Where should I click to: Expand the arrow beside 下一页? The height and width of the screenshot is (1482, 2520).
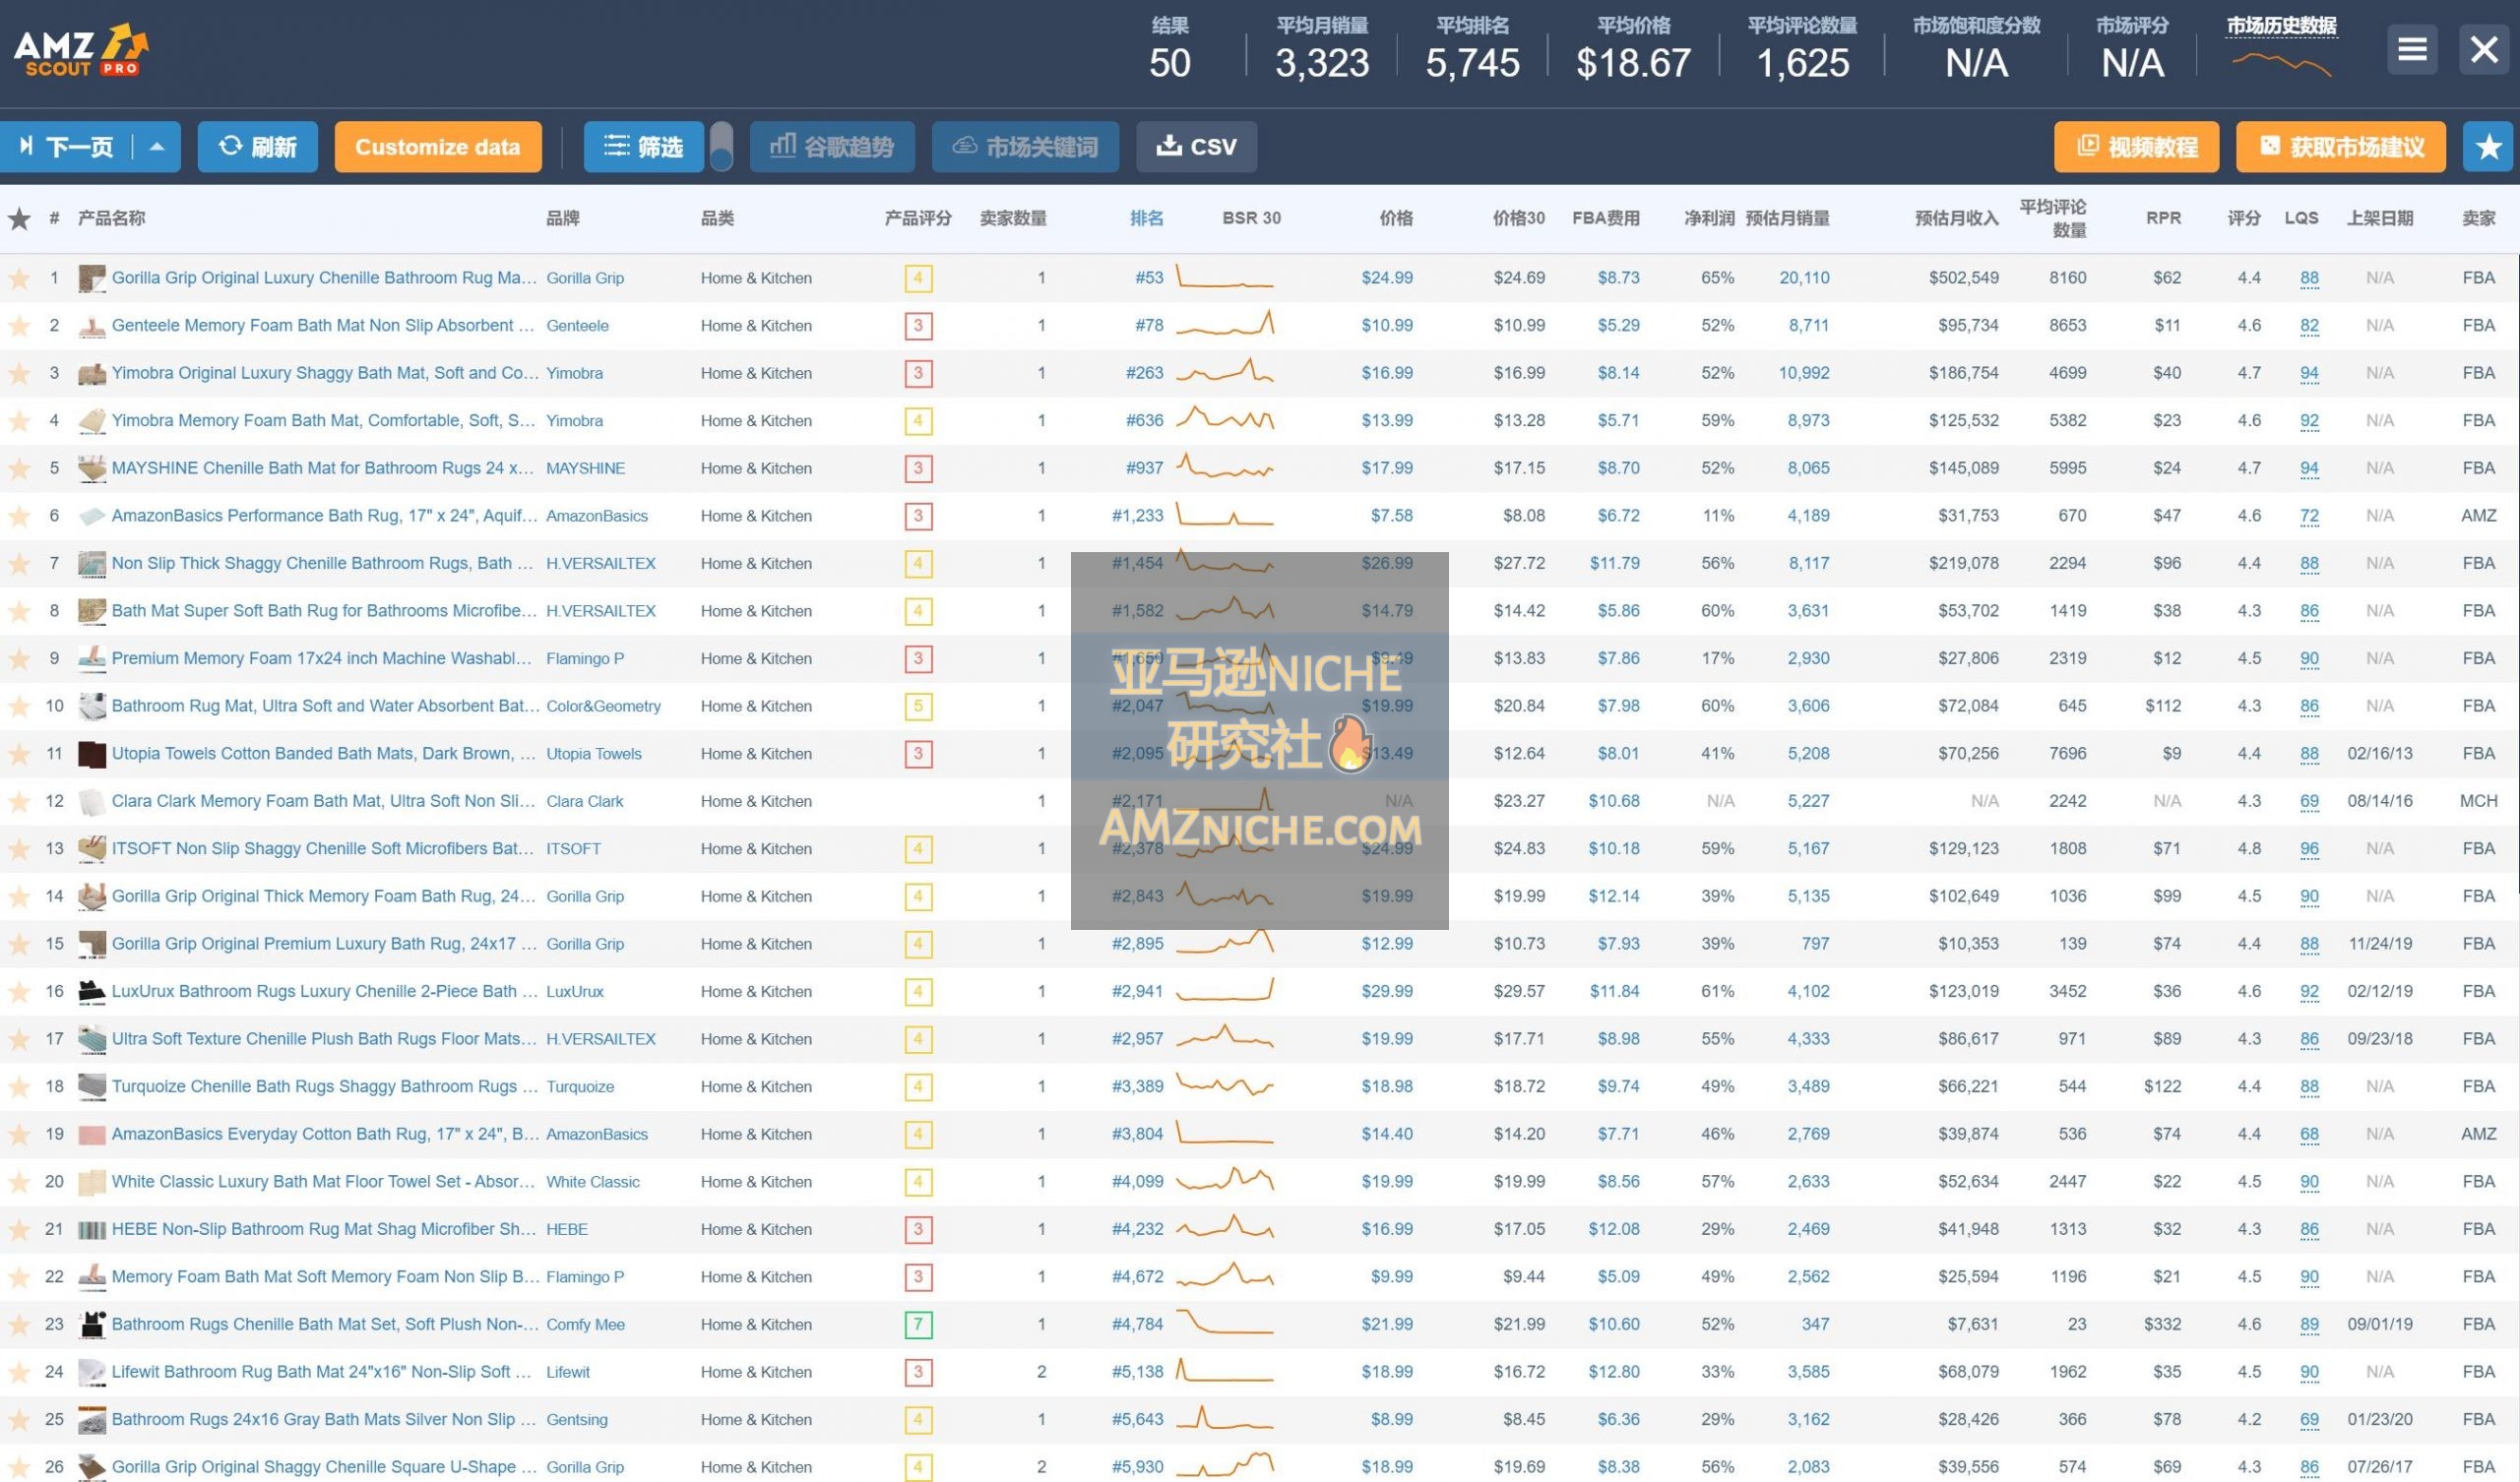[157, 147]
